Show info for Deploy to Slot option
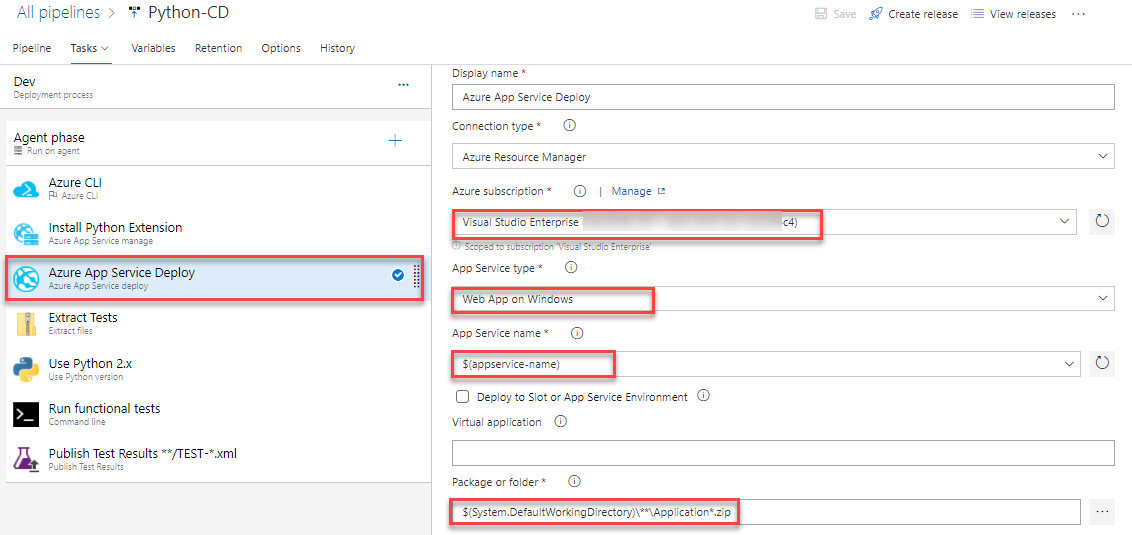 pos(705,396)
